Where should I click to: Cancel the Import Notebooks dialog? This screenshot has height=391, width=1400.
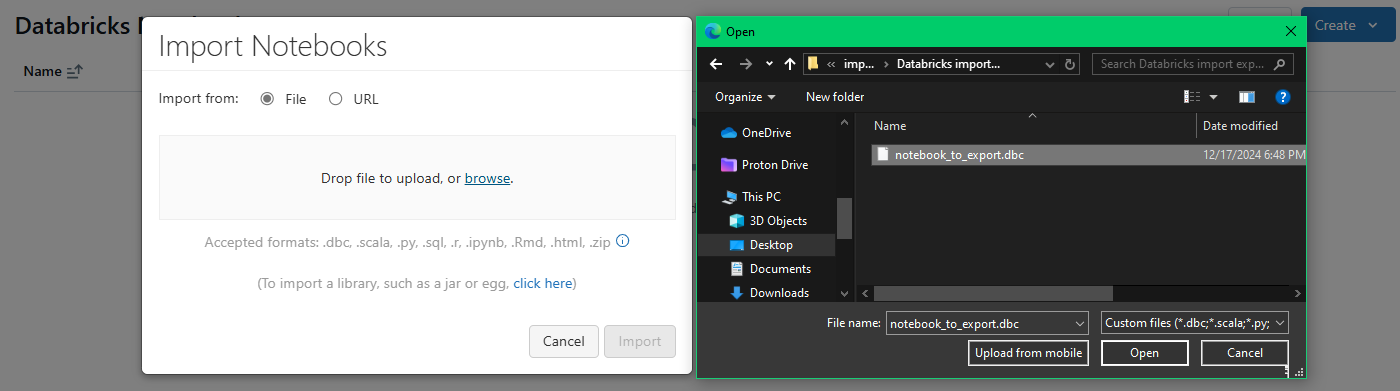563,341
